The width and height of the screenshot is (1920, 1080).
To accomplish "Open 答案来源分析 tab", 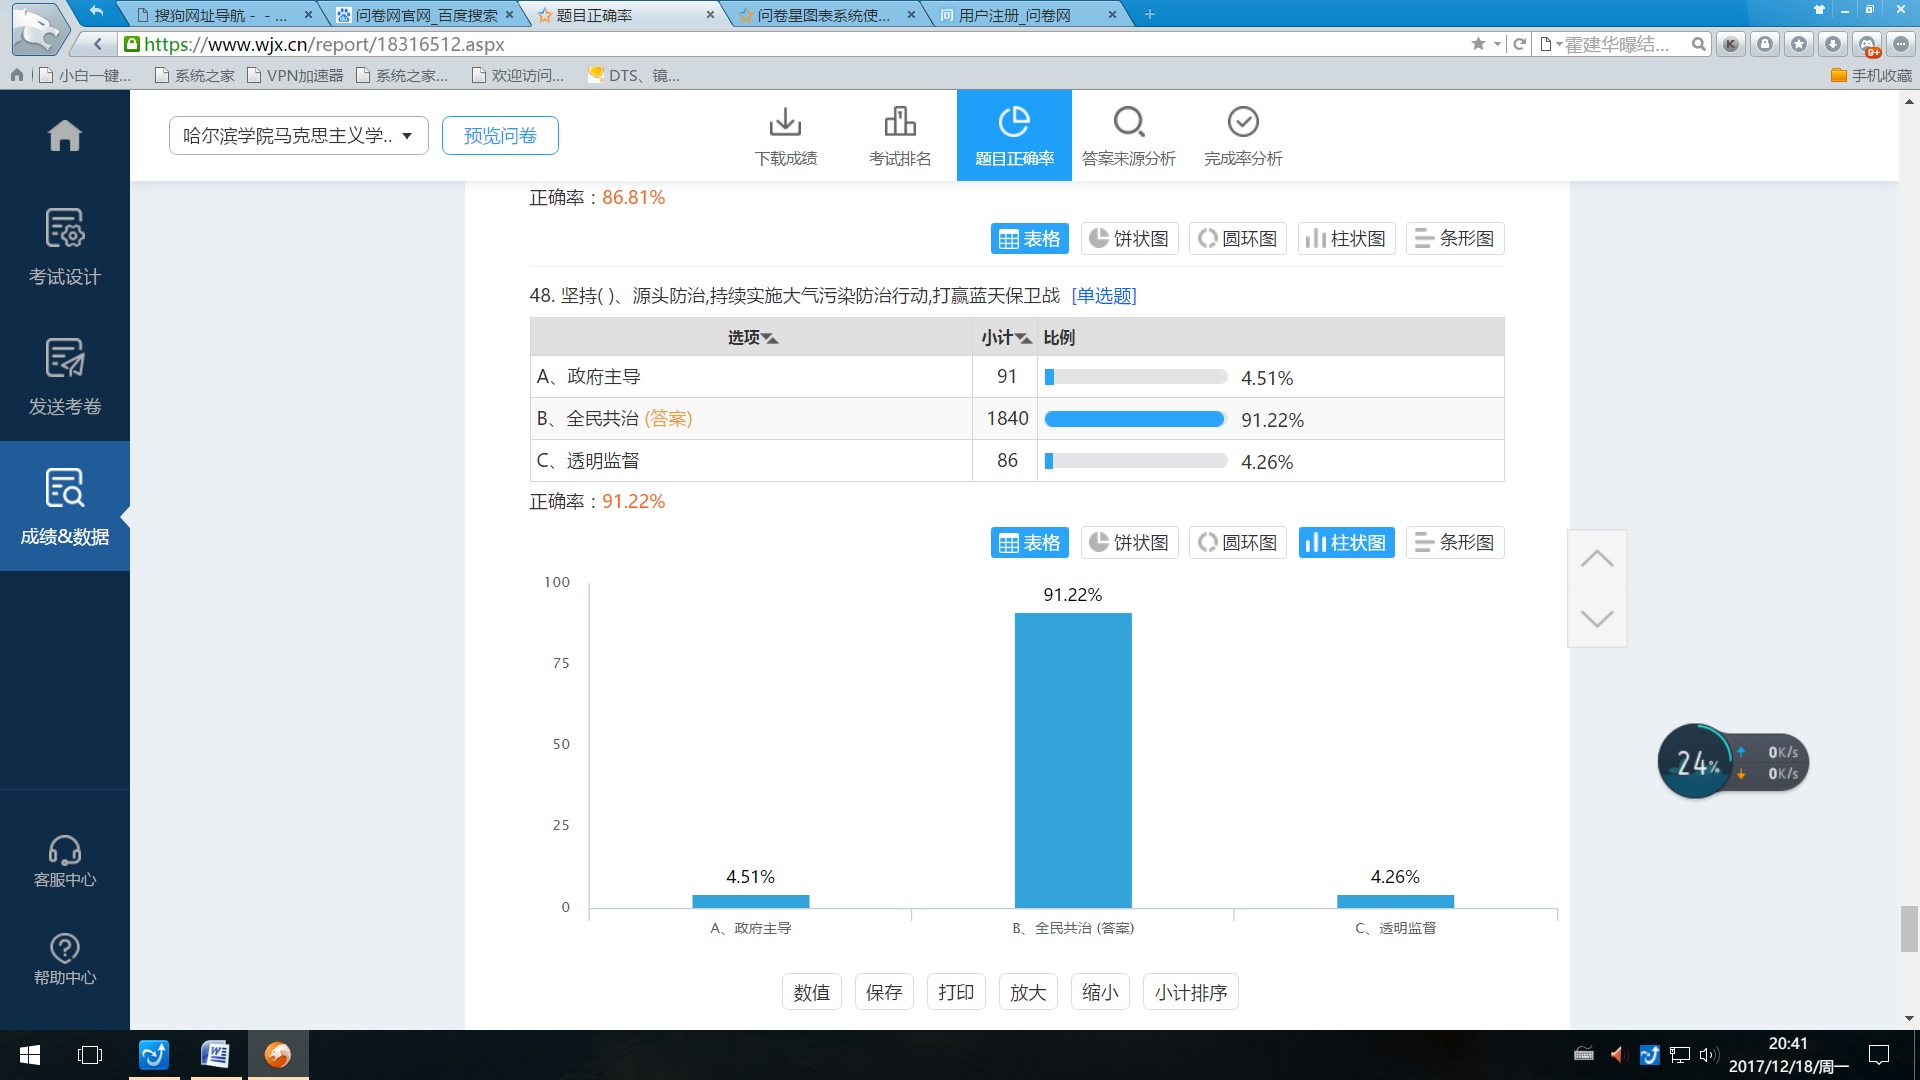I will coord(1129,136).
